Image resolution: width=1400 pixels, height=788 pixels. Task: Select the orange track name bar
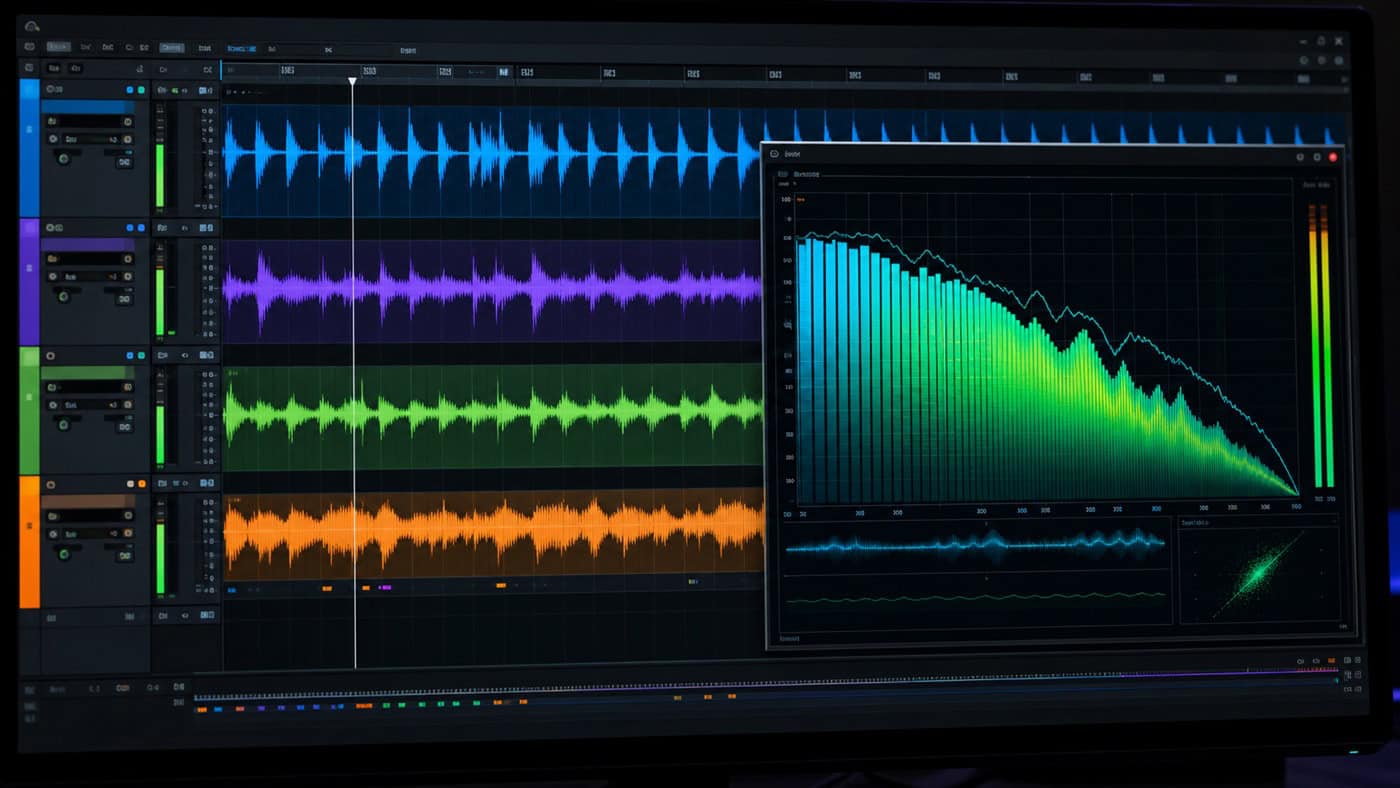pyautogui.click(x=89, y=500)
